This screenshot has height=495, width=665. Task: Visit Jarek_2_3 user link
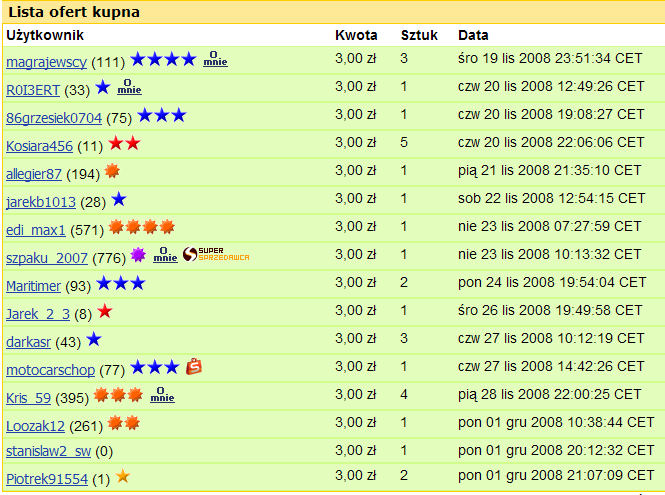click(x=38, y=314)
